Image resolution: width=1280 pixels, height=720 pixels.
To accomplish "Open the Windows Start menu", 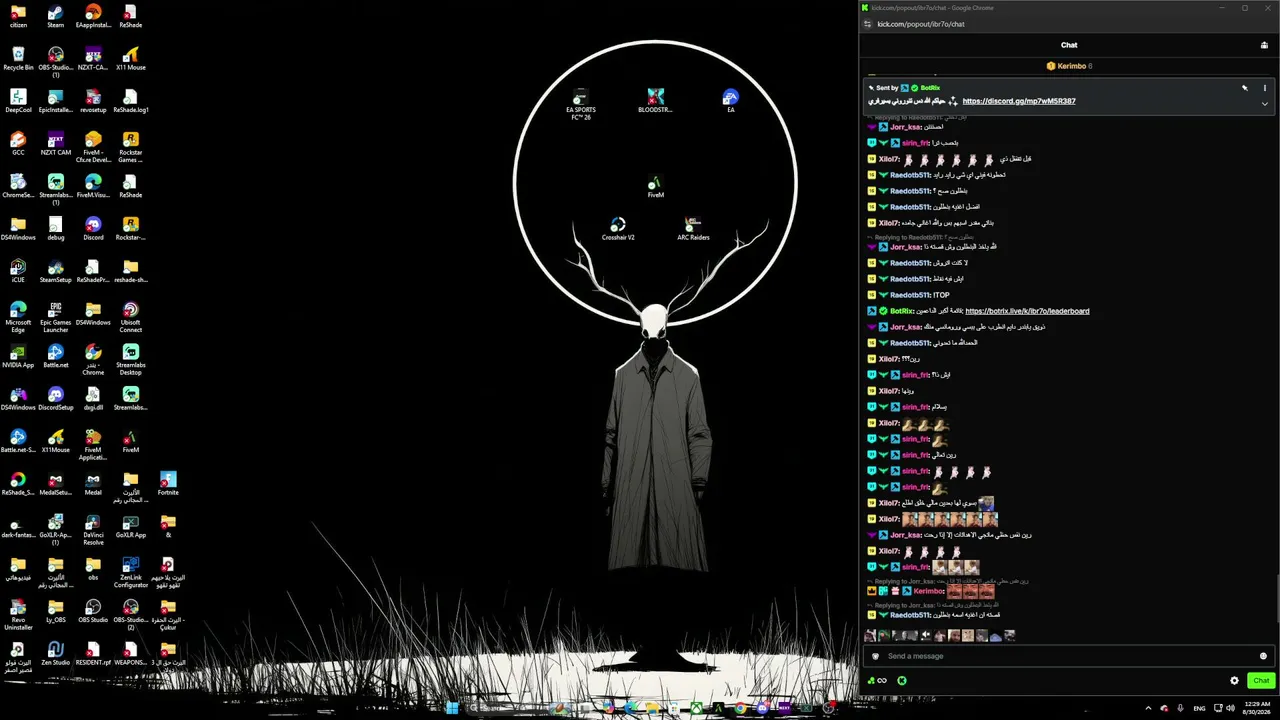I will [x=452, y=708].
